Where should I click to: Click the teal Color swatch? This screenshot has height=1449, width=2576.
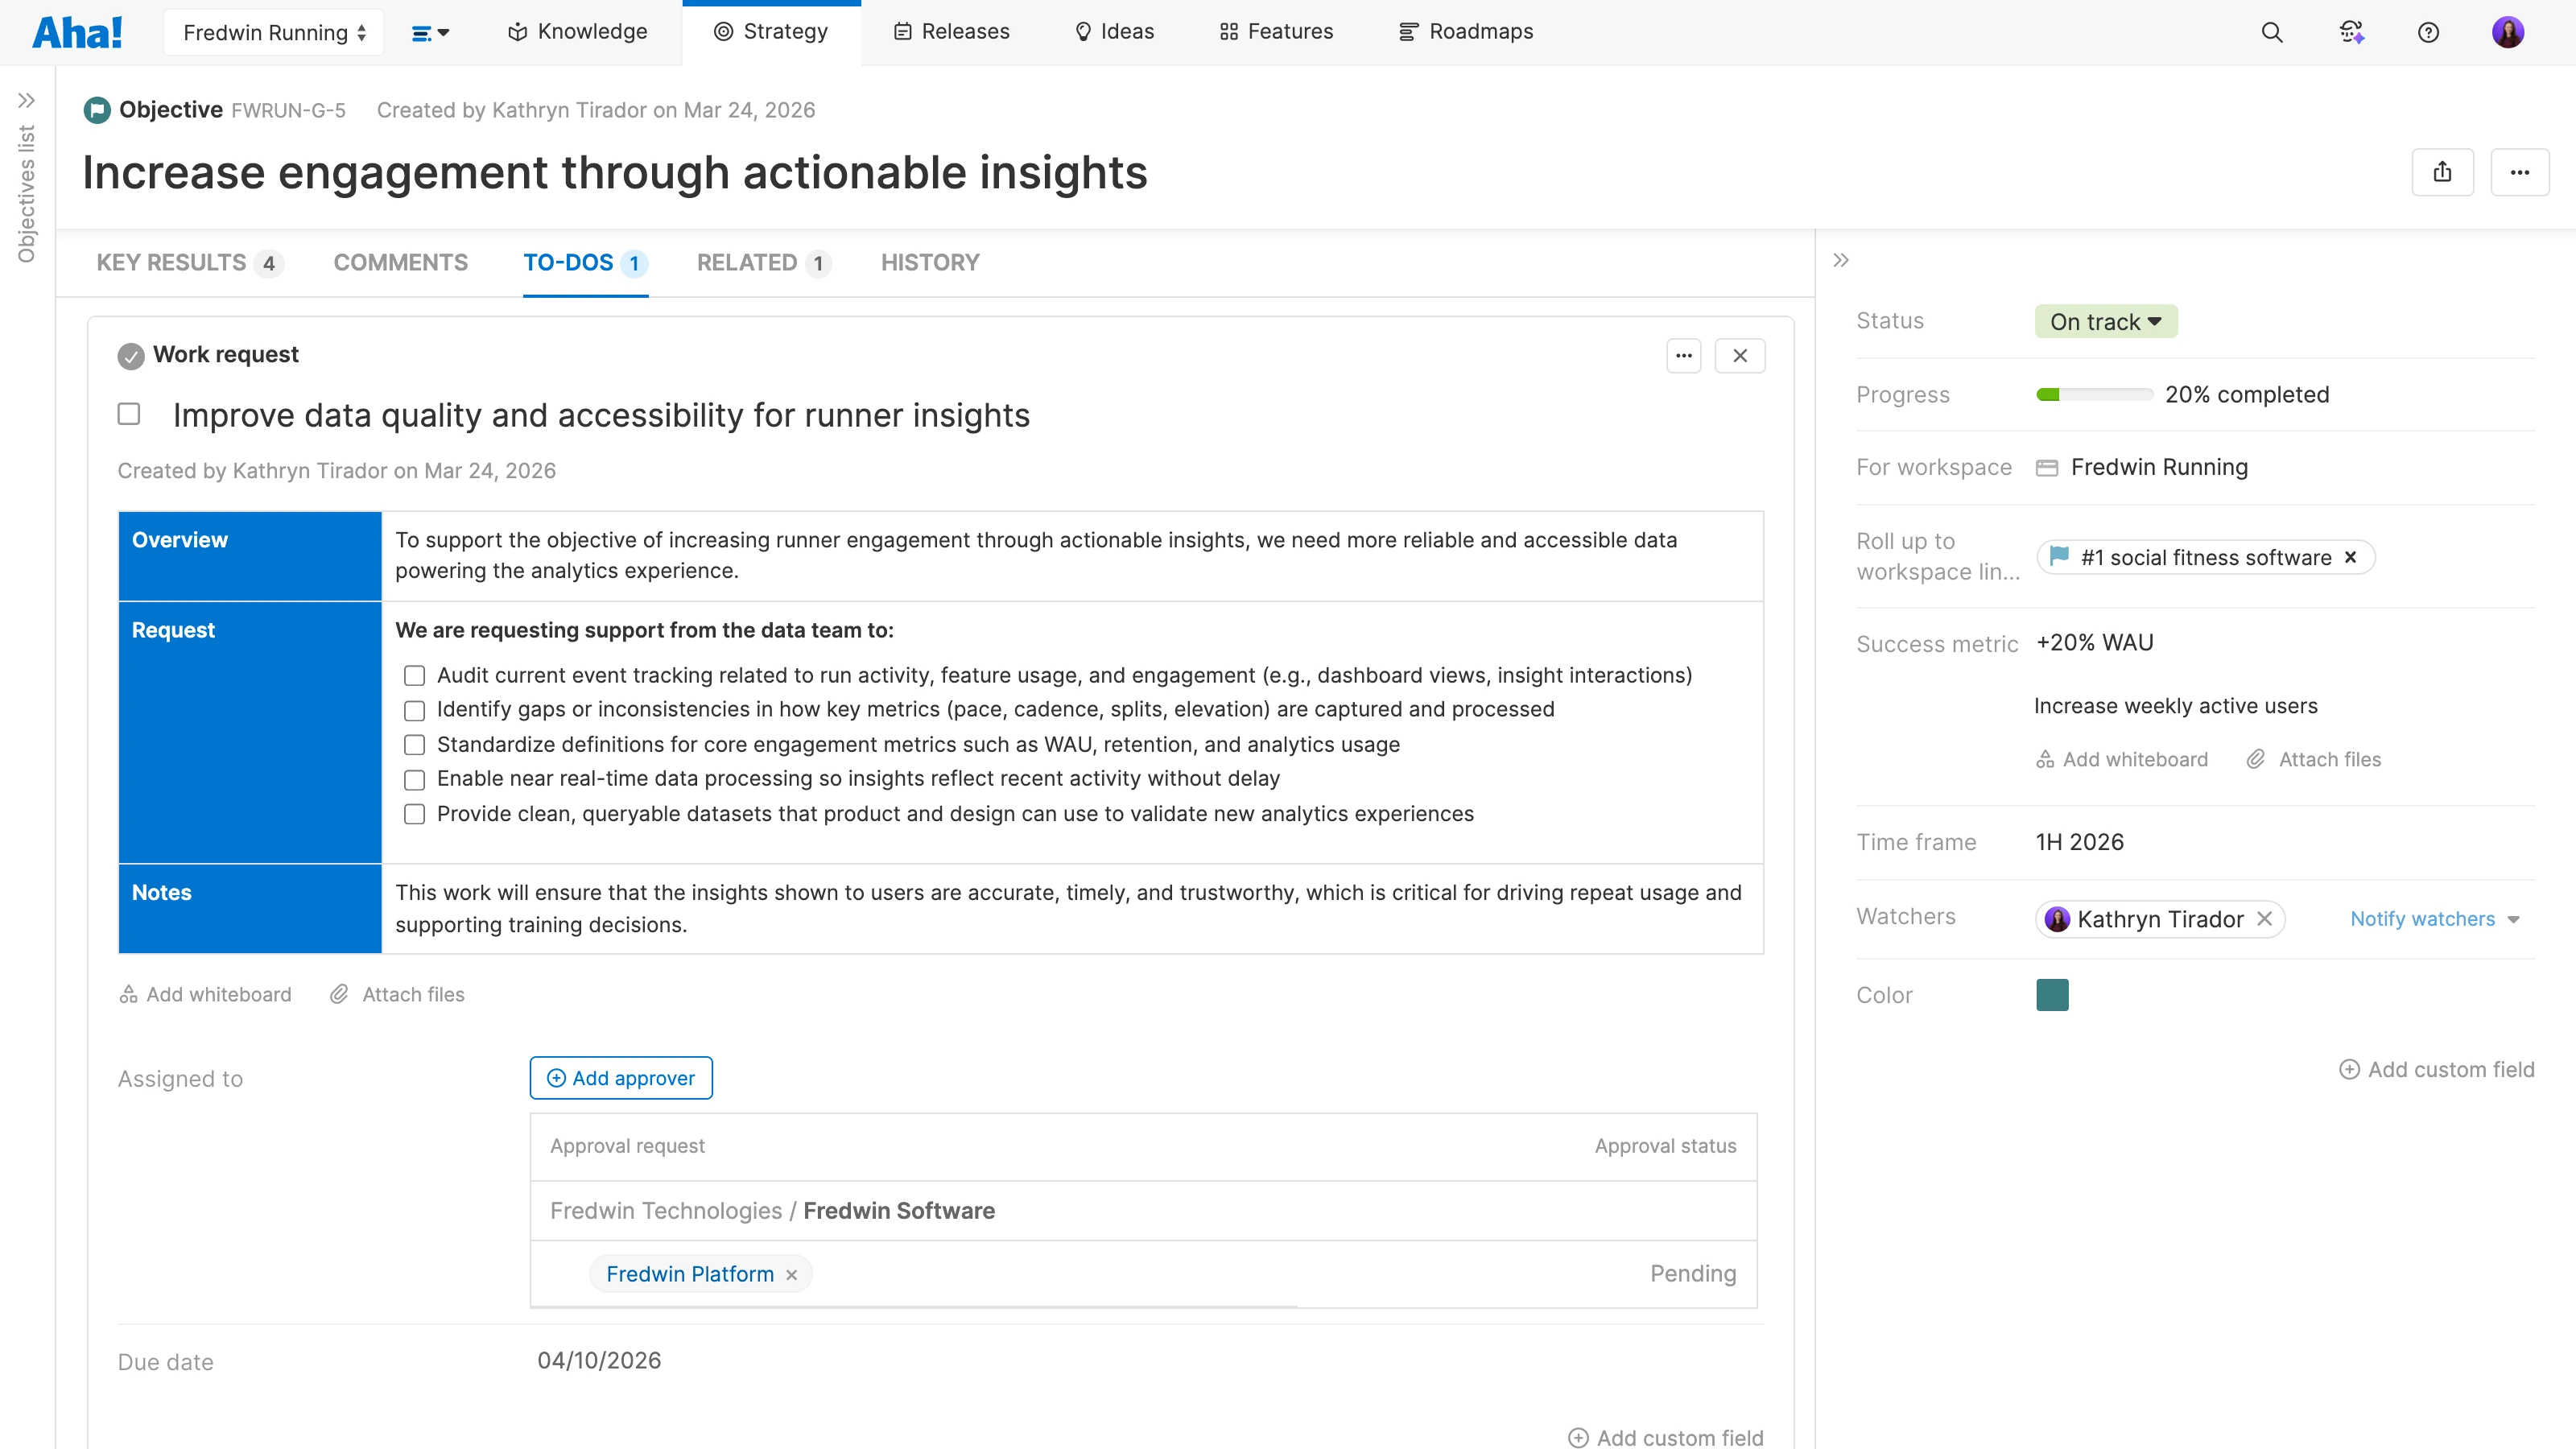point(2052,995)
